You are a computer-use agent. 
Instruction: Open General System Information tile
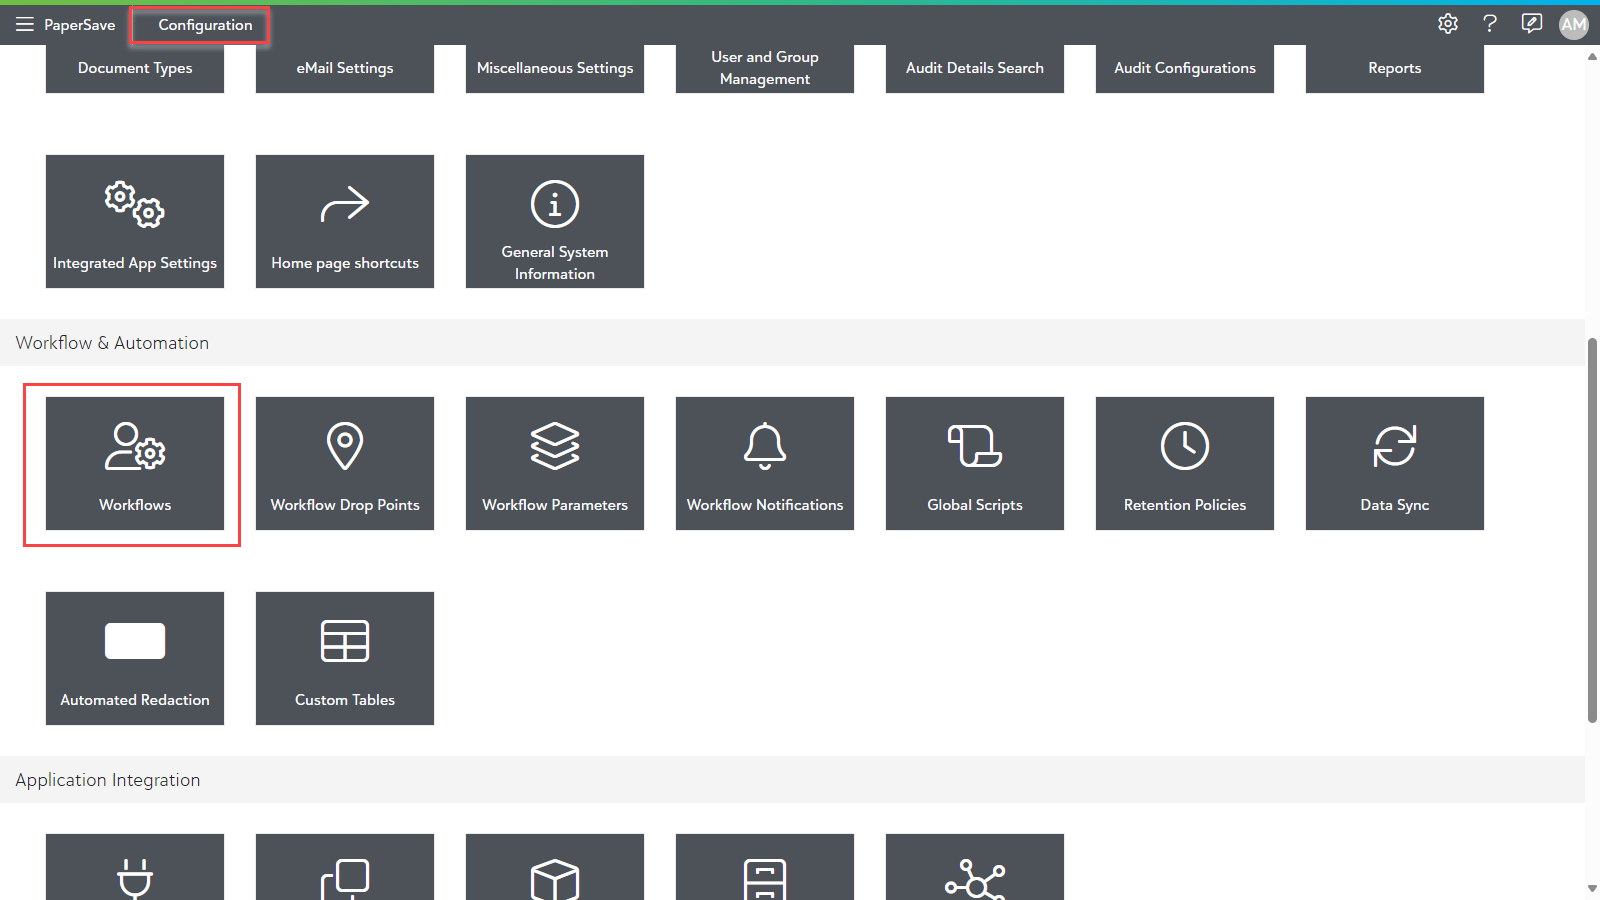click(555, 221)
